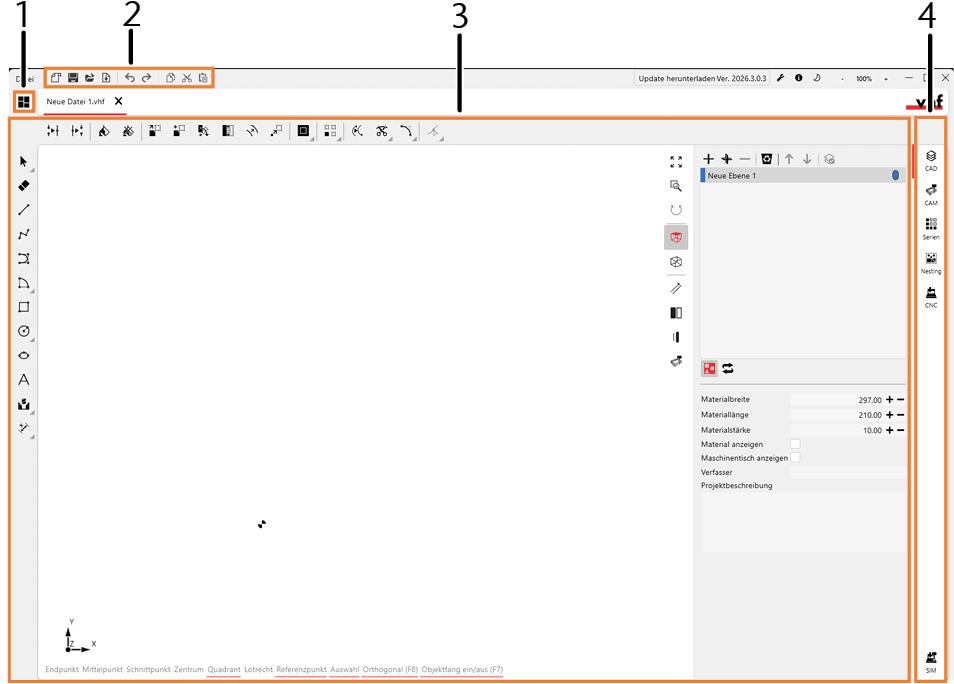
Task: Click the rotate view icon
Action: (x=676, y=210)
